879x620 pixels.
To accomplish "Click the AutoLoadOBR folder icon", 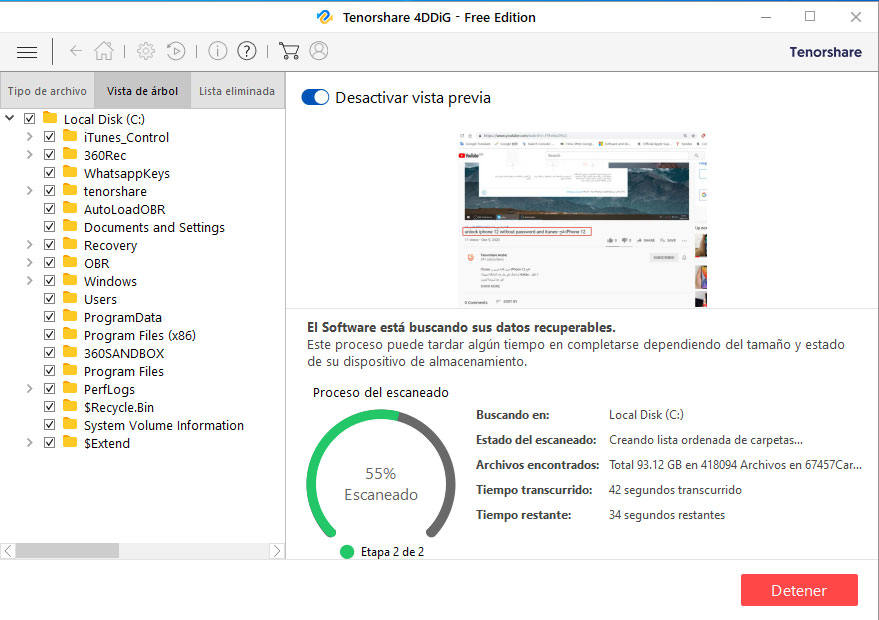I will pos(70,208).
